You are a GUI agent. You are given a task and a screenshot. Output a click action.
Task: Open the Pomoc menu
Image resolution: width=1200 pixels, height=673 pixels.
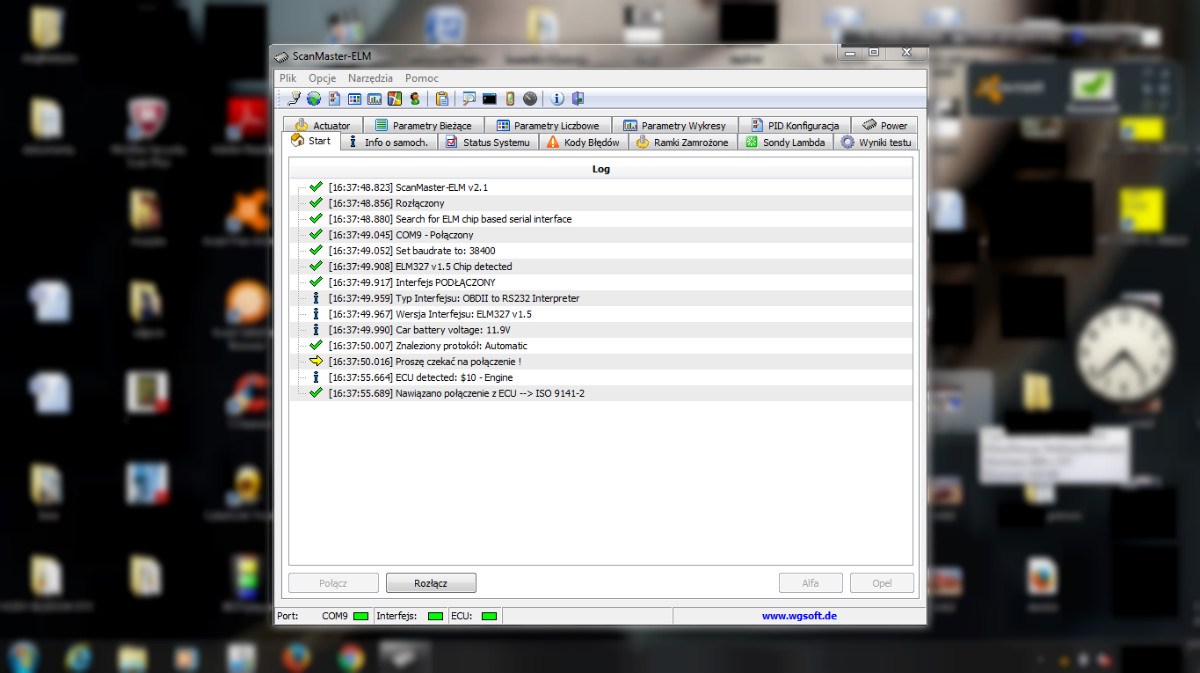422,78
